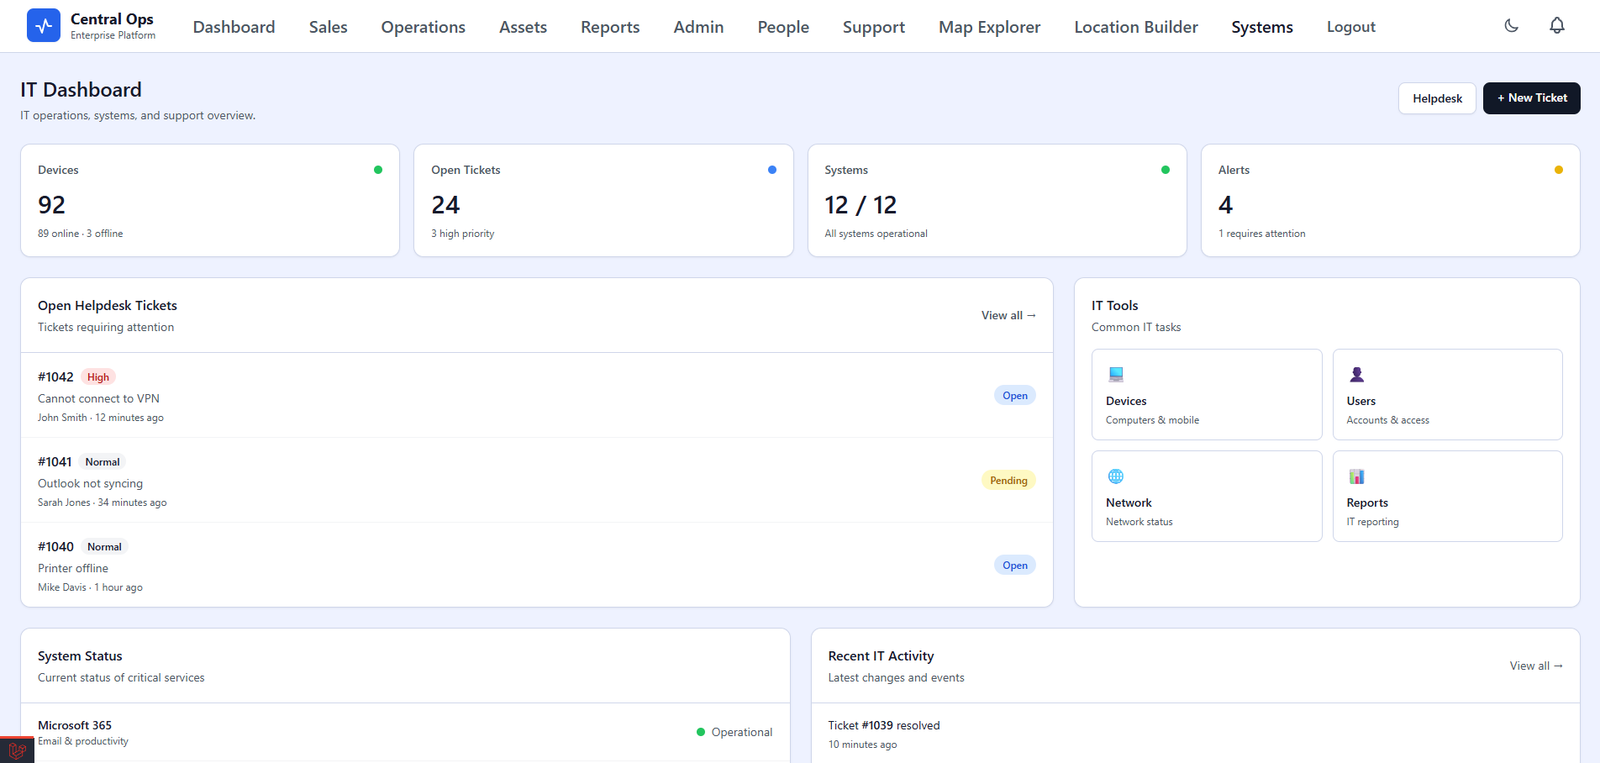1600x763 pixels.
Task: Click the Network globe icon in IT Tools
Action: point(1116,476)
